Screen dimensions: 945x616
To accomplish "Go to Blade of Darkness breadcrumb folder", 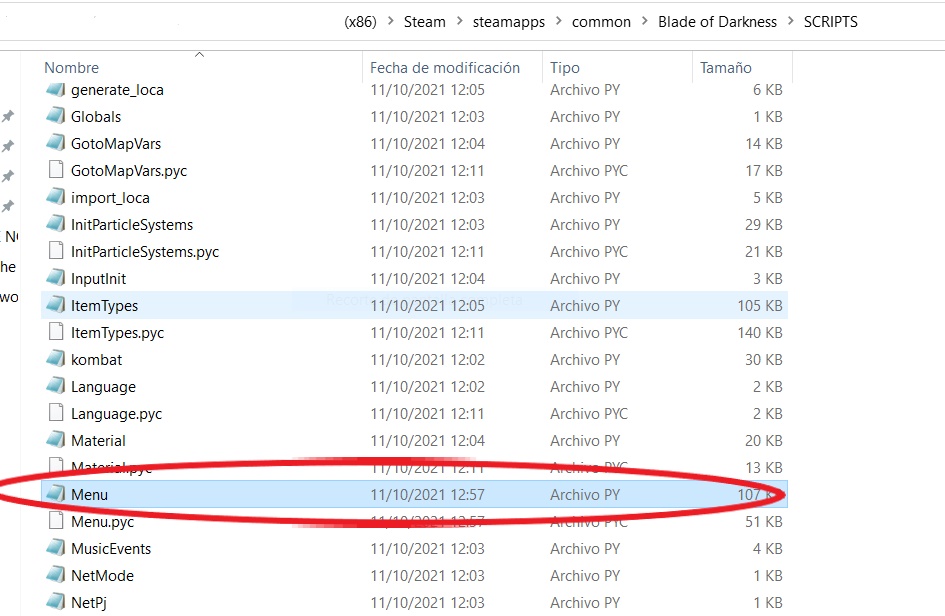I will 717,22.
